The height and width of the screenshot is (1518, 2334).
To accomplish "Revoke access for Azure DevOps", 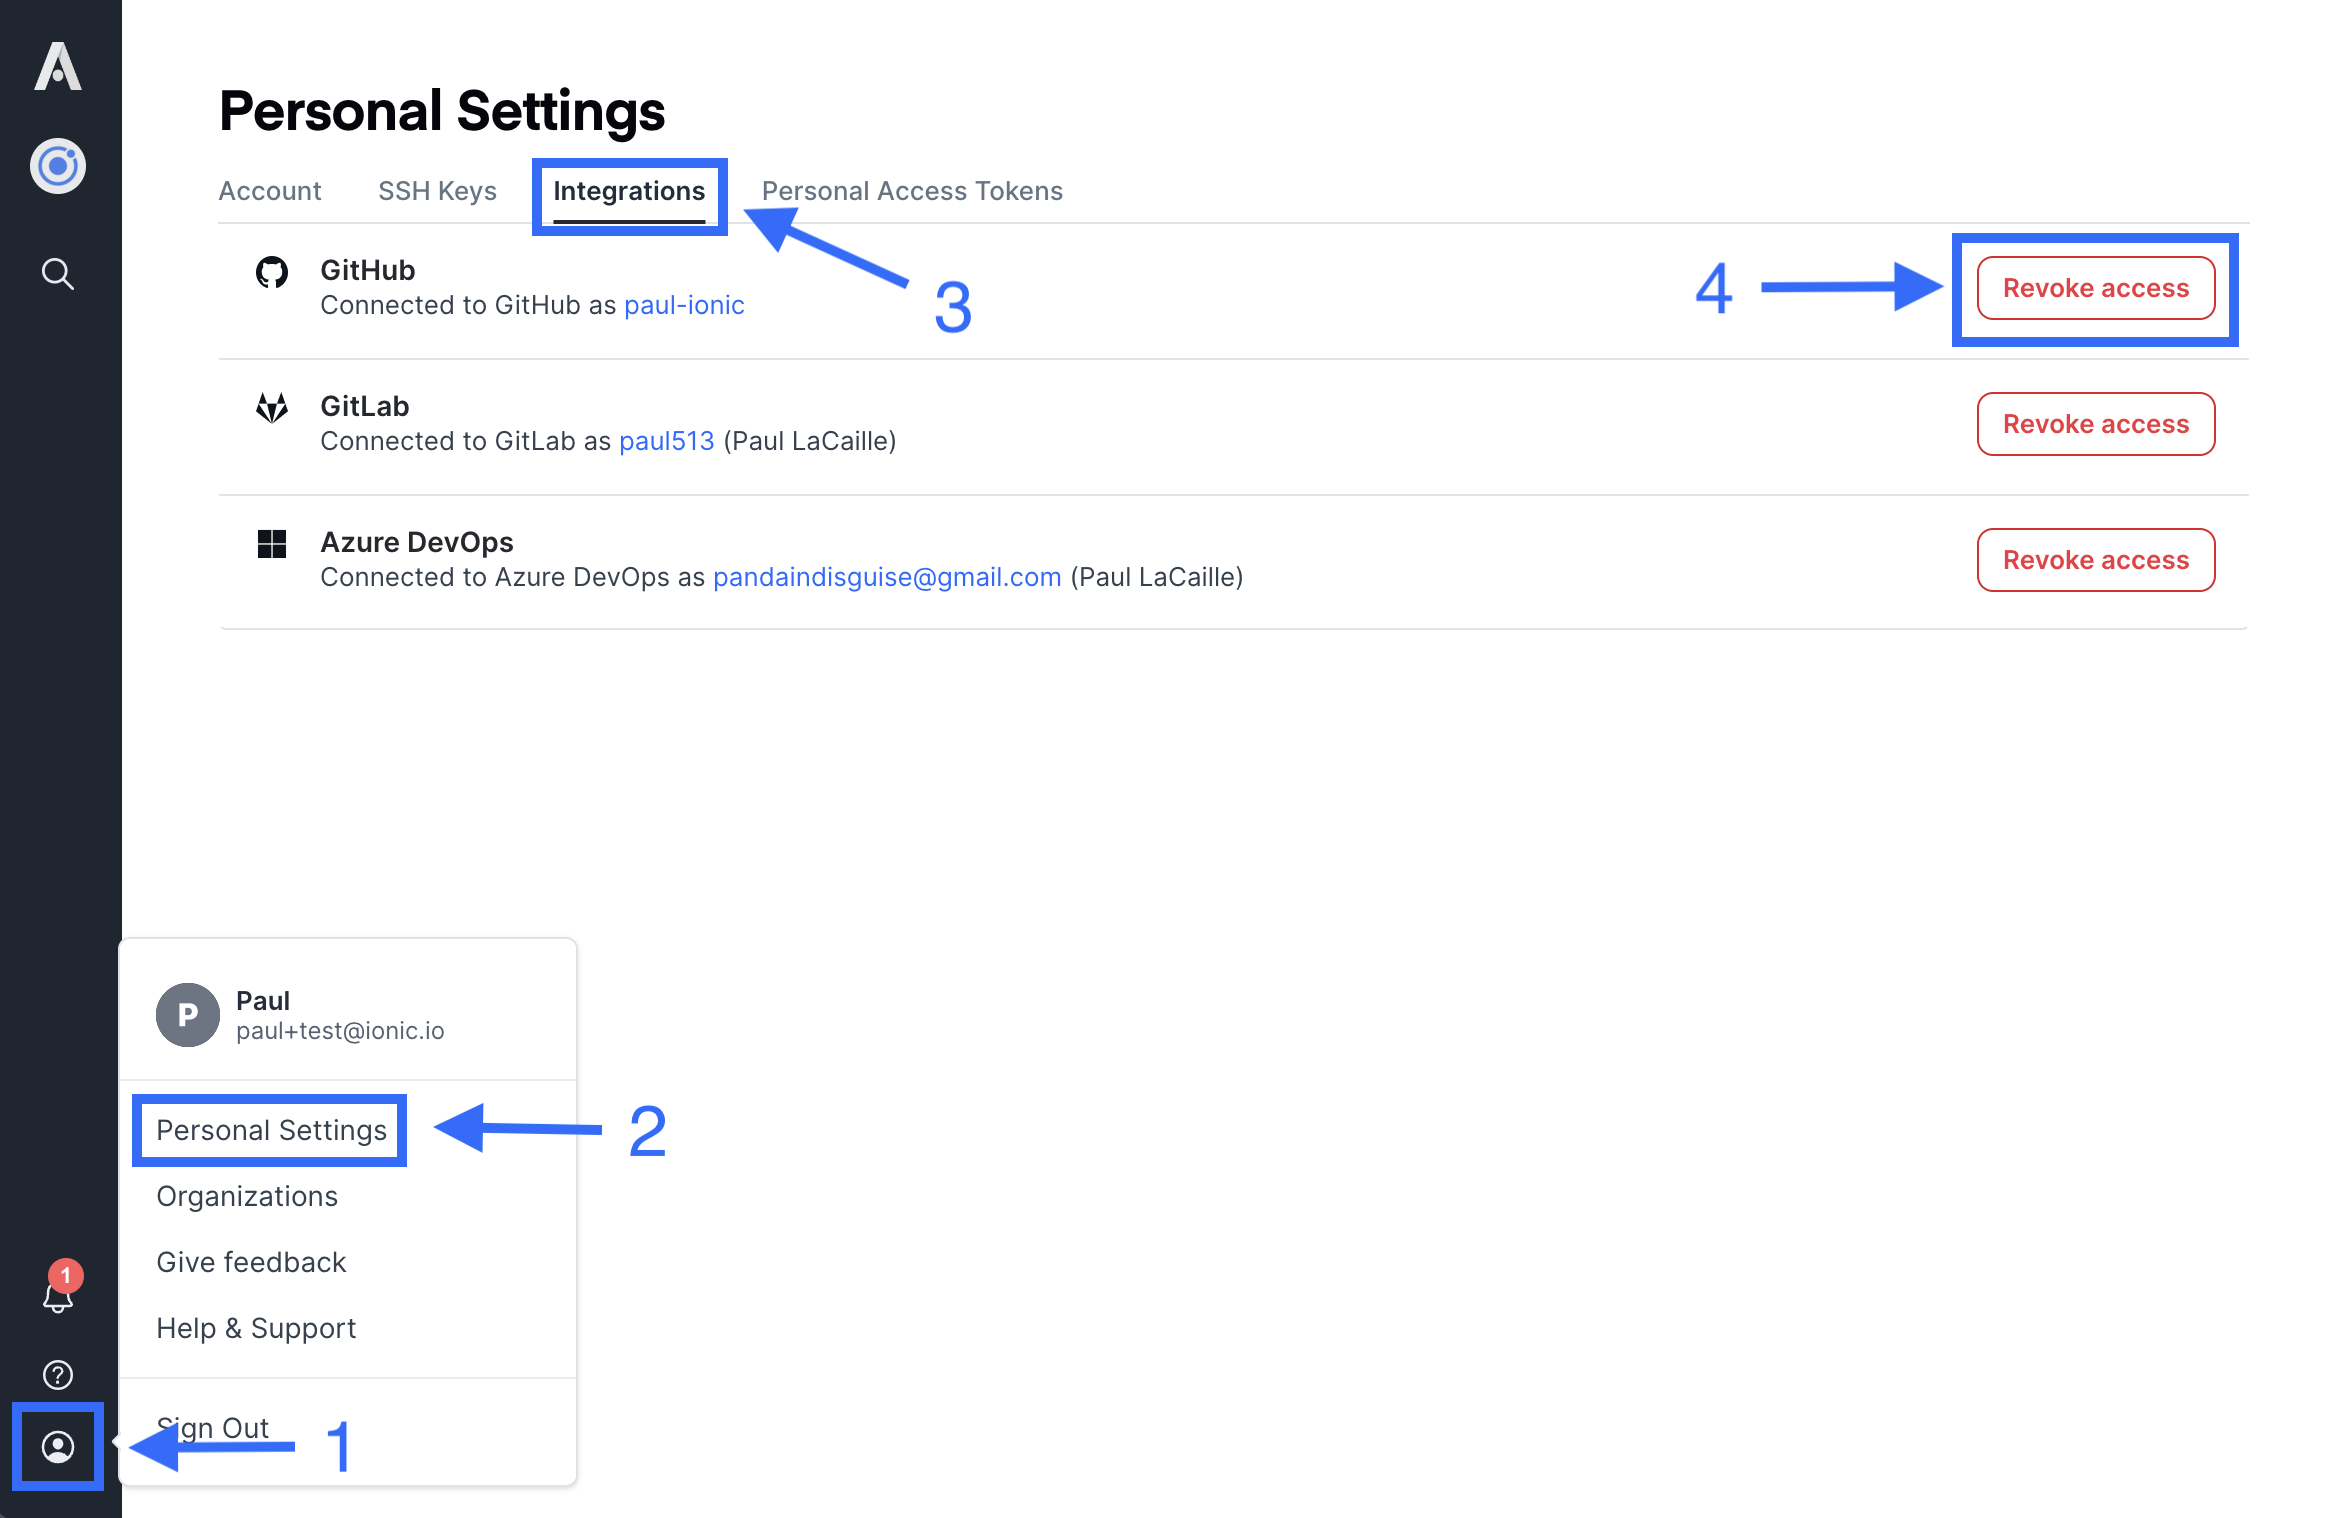I will pyautogui.click(x=2096, y=560).
